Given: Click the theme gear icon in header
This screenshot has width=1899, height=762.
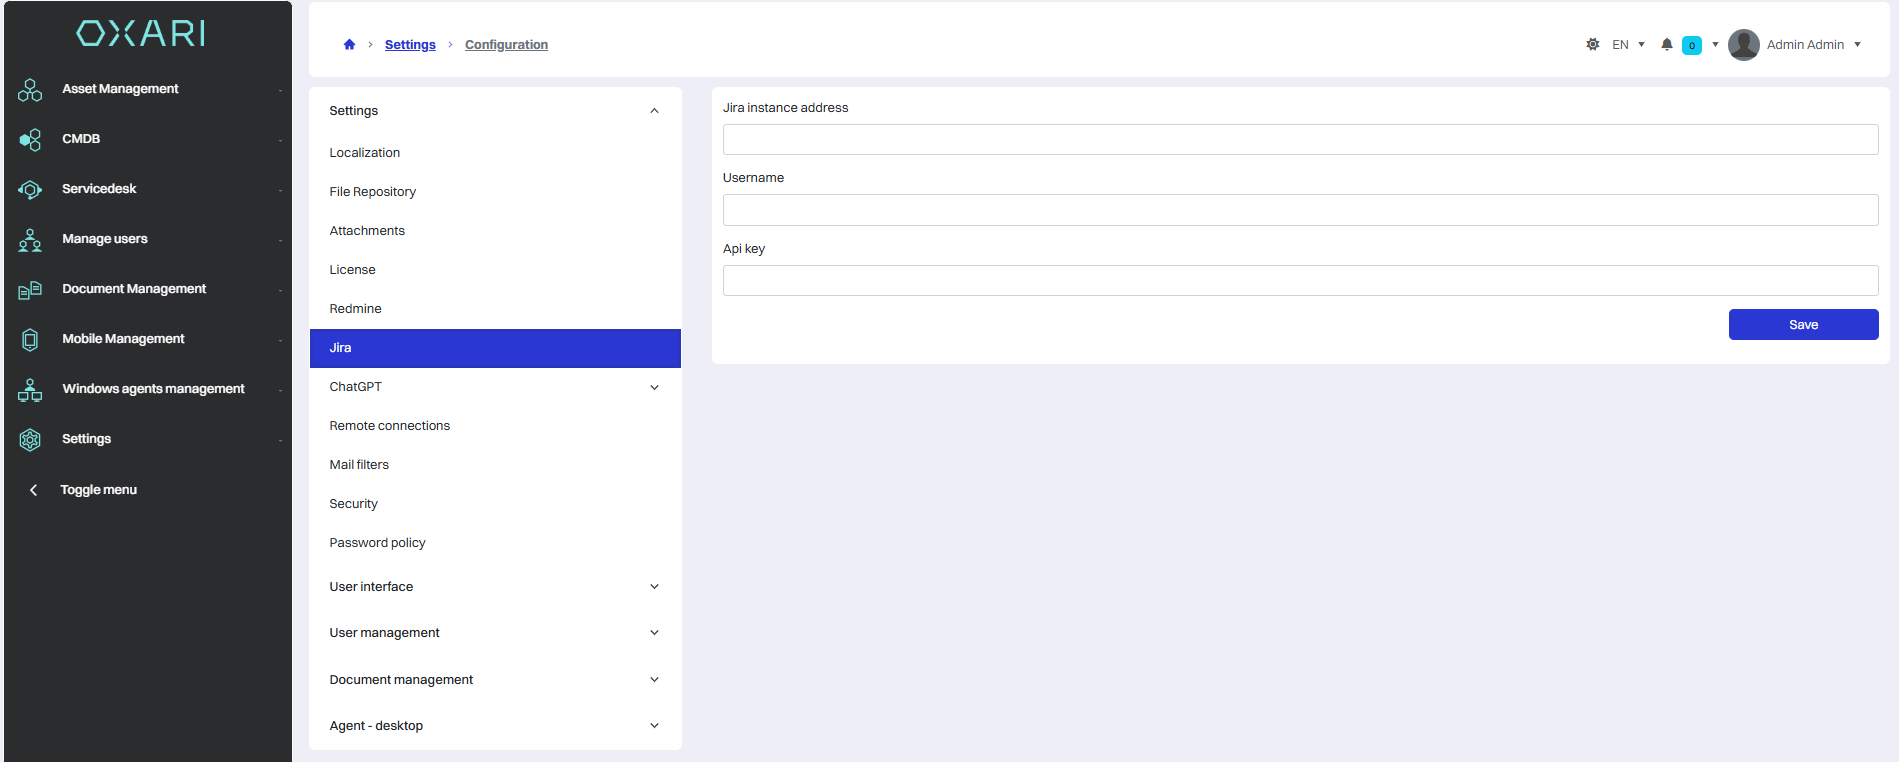Looking at the screenshot, I should tap(1593, 45).
